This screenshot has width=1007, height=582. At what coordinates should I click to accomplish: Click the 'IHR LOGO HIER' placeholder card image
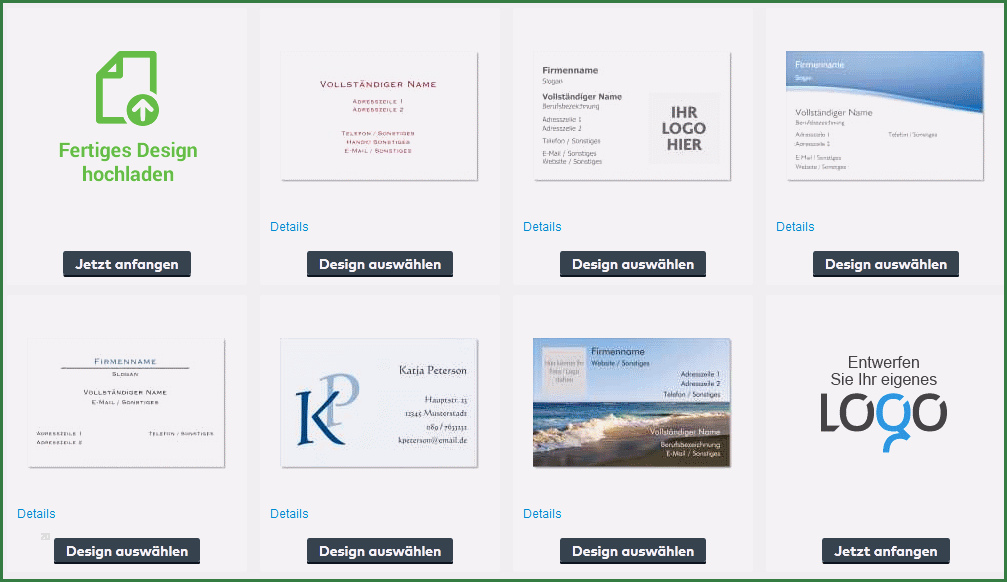(632, 116)
